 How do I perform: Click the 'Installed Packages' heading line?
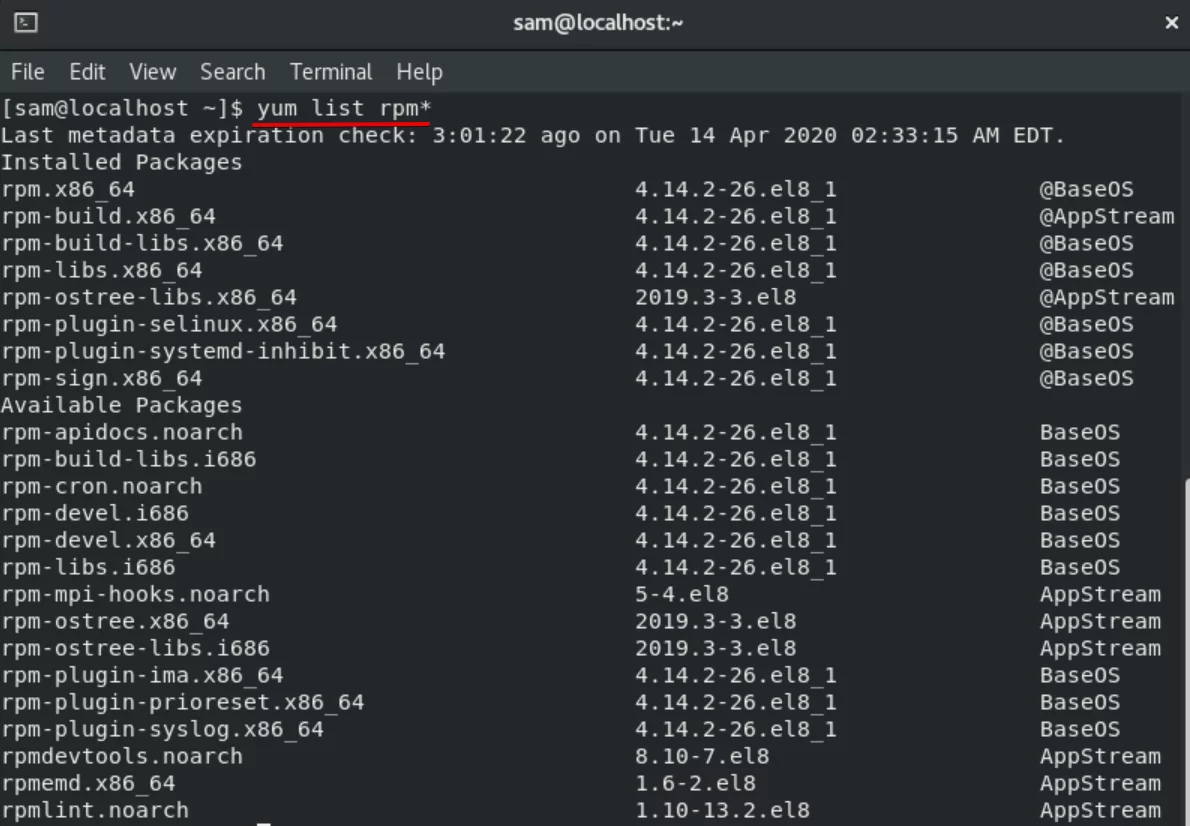tap(121, 162)
